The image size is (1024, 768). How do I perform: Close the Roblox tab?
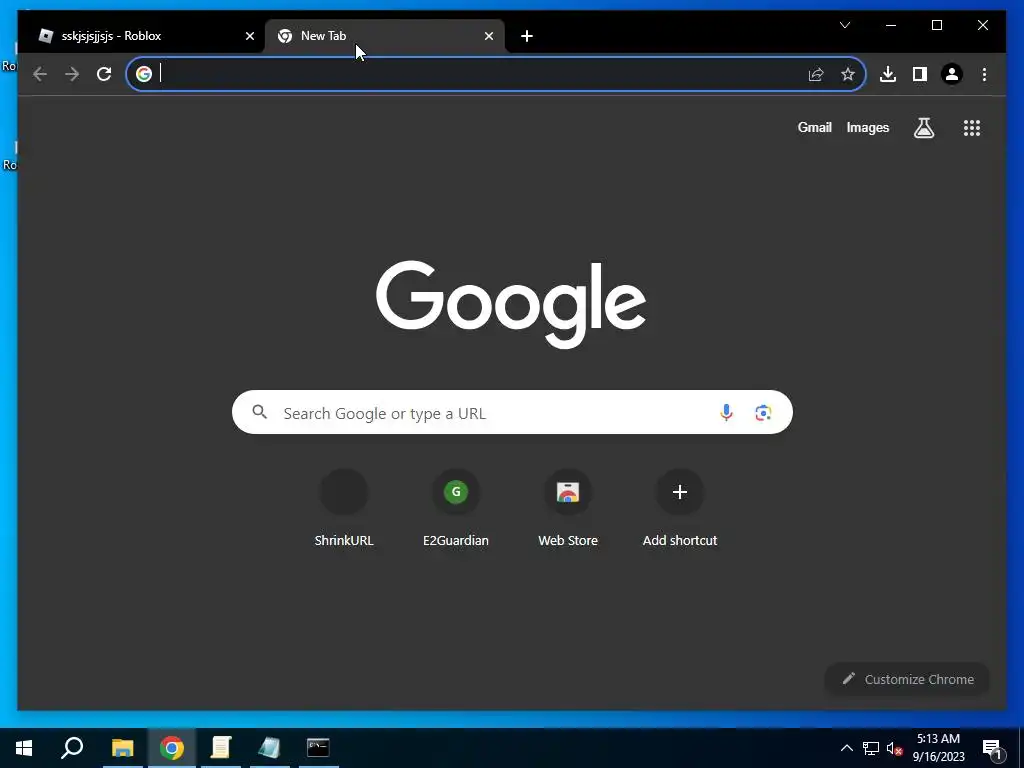tap(249, 36)
